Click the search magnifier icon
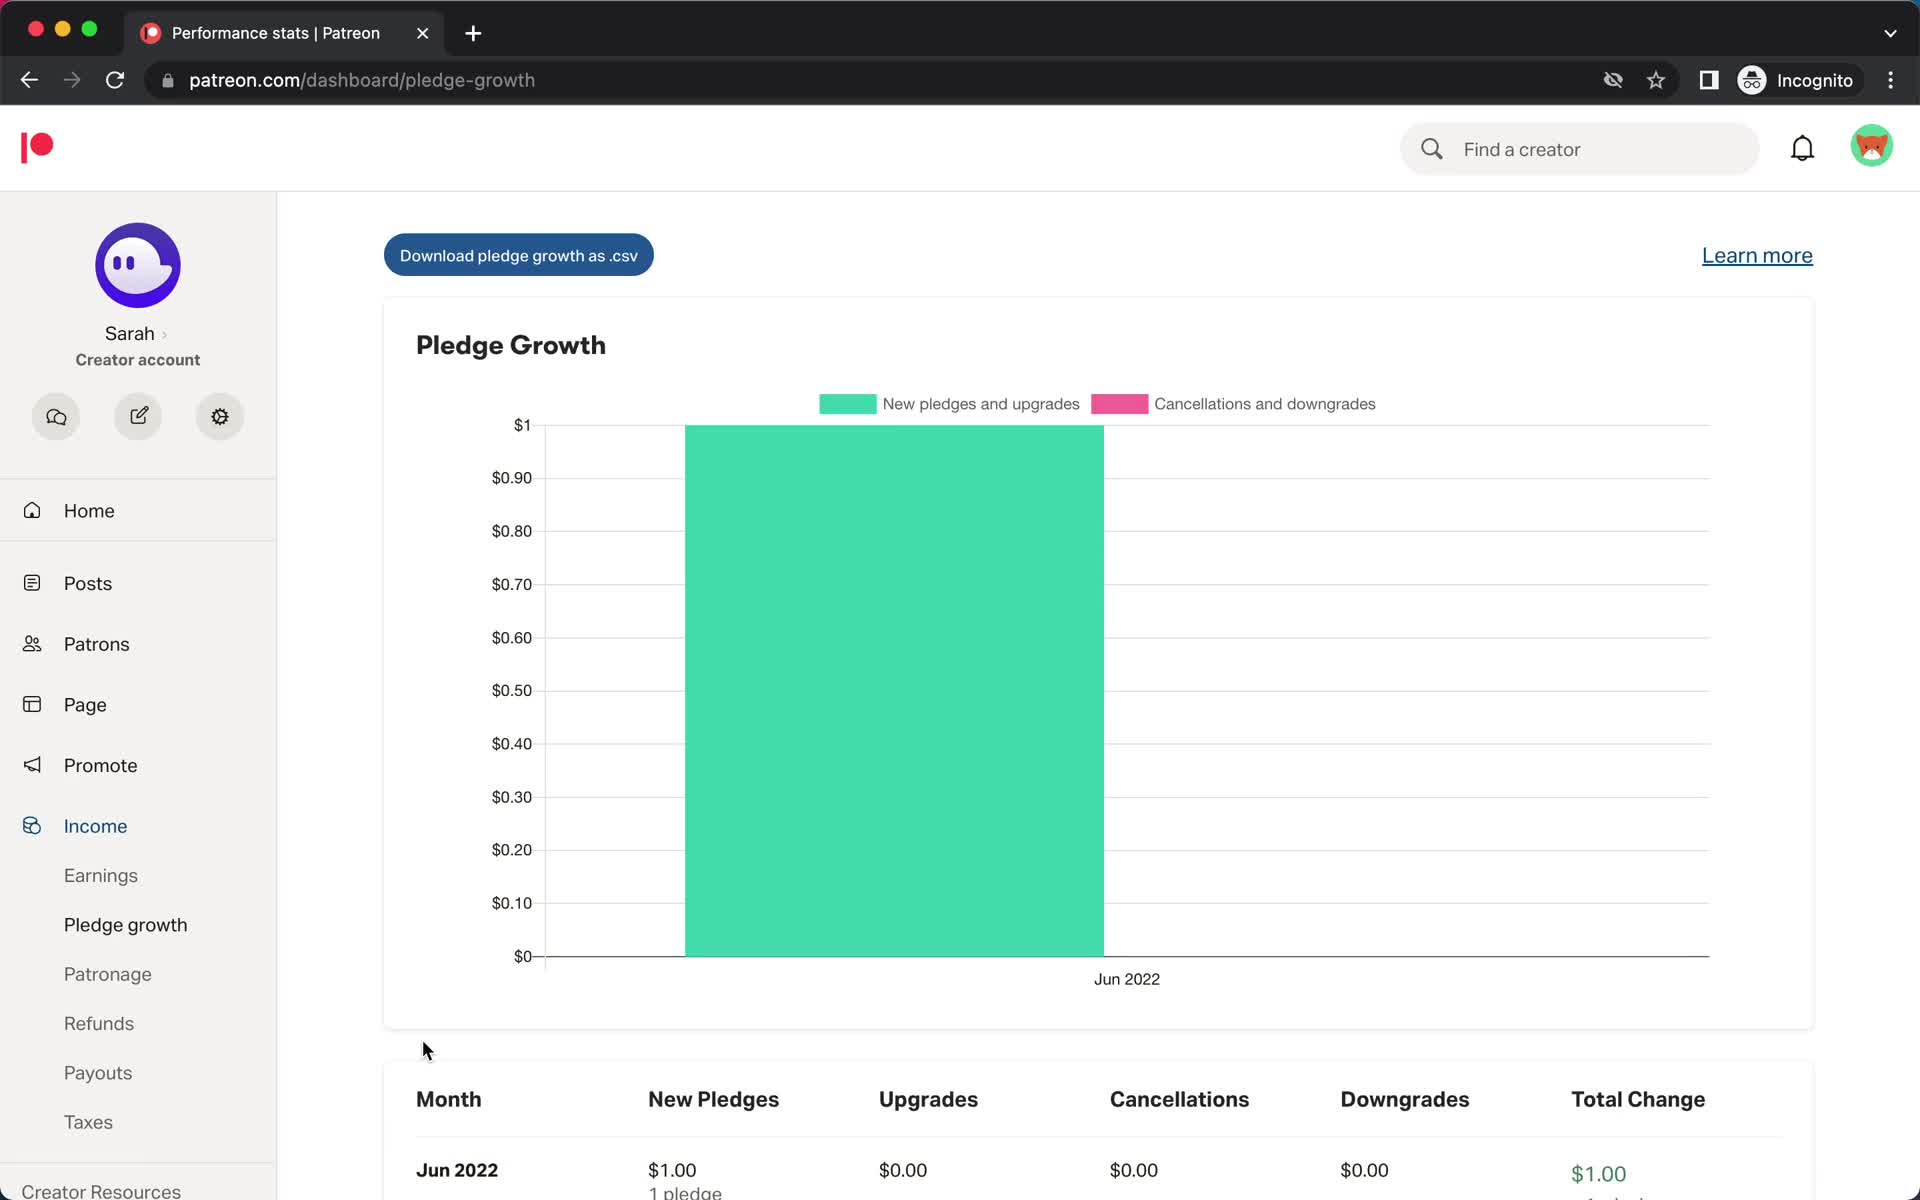This screenshot has height=1200, width=1920. click(1432, 149)
